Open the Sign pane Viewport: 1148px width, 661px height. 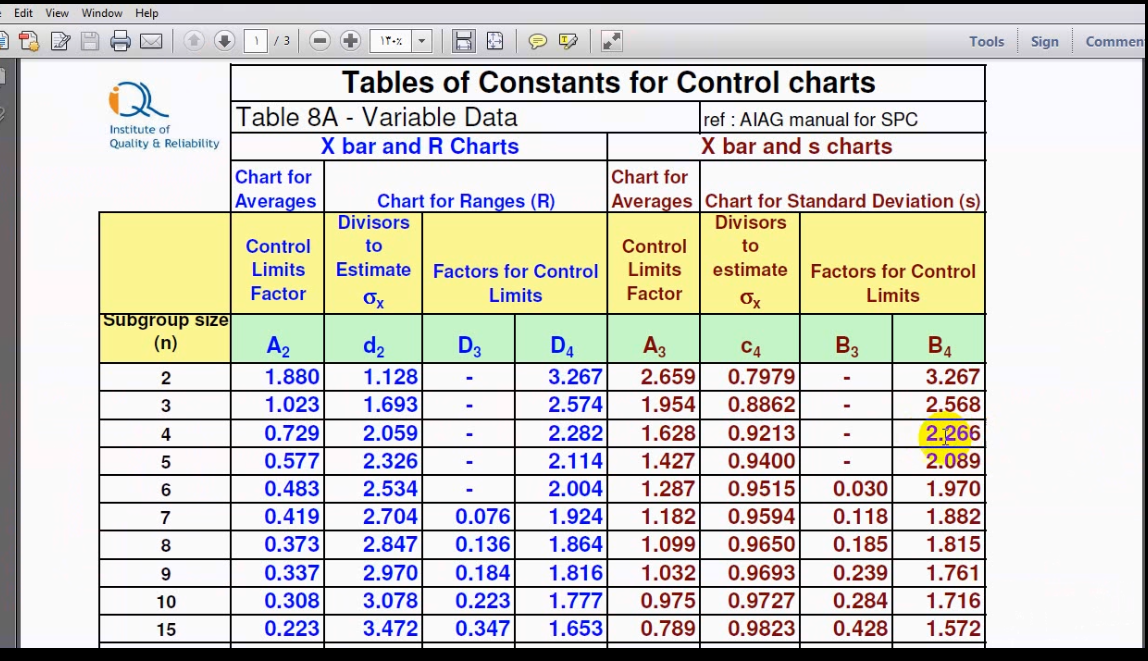click(x=1044, y=41)
